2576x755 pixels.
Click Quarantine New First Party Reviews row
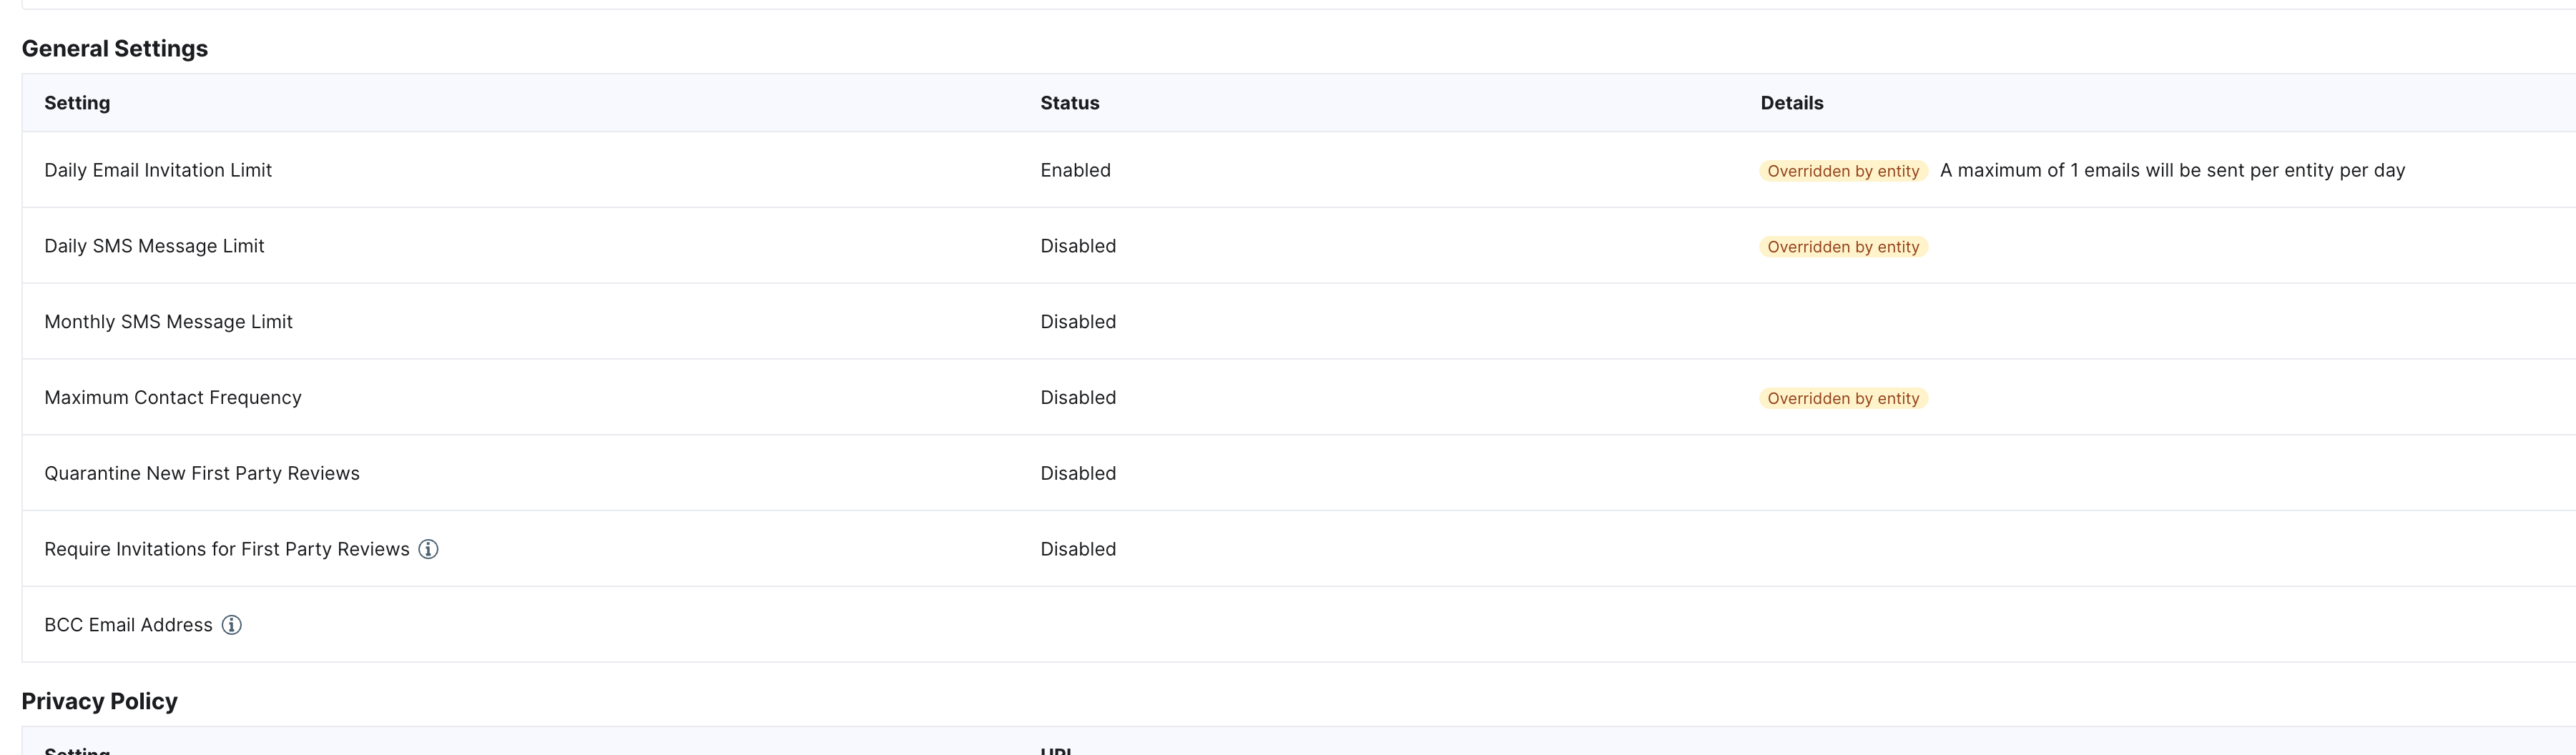pyautogui.click(x=1299, y=473)
